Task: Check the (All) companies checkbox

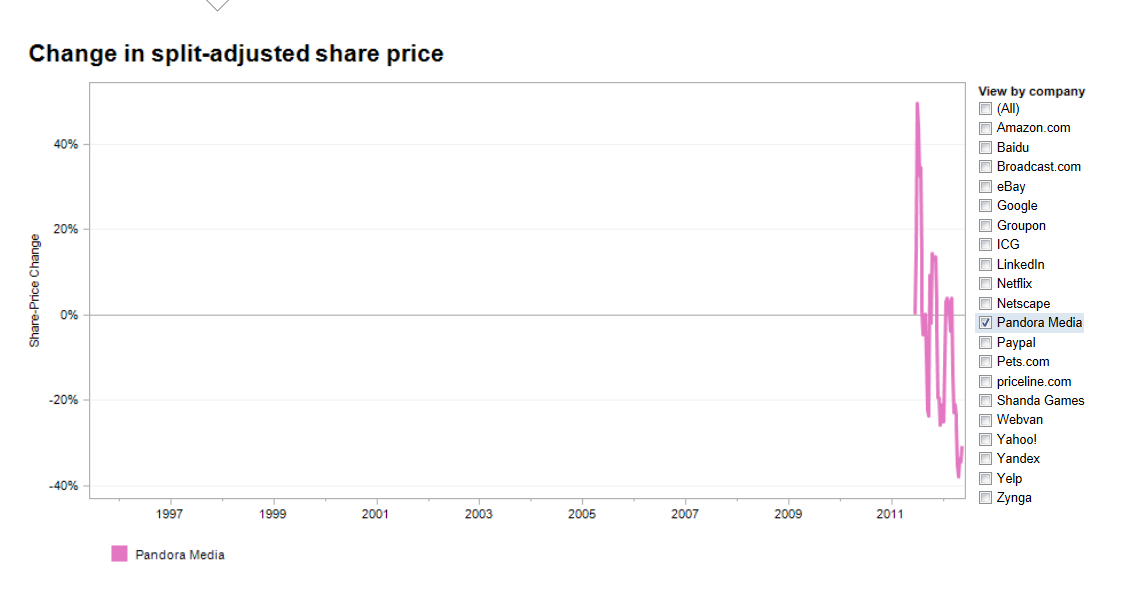Action: (x=986, y=109)
